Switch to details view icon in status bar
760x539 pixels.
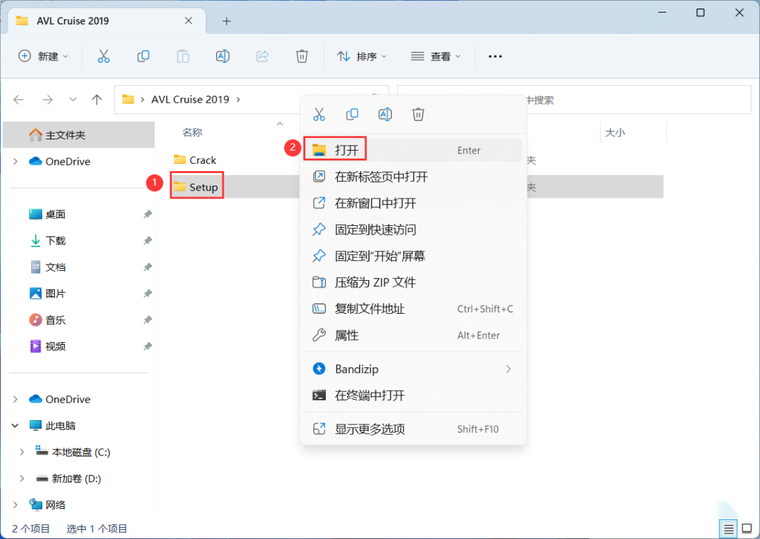[728, 528]
